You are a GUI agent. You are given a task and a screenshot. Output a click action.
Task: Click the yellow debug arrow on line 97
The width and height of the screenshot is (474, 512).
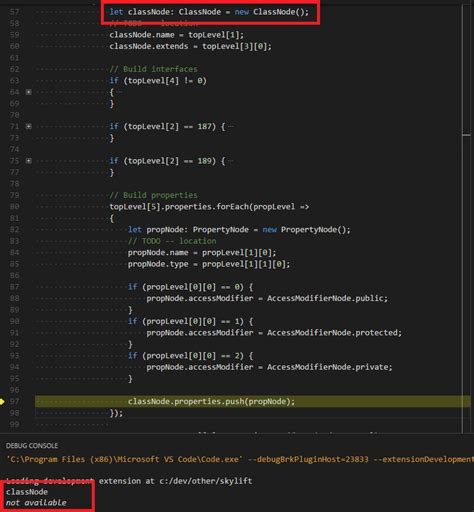2,402
